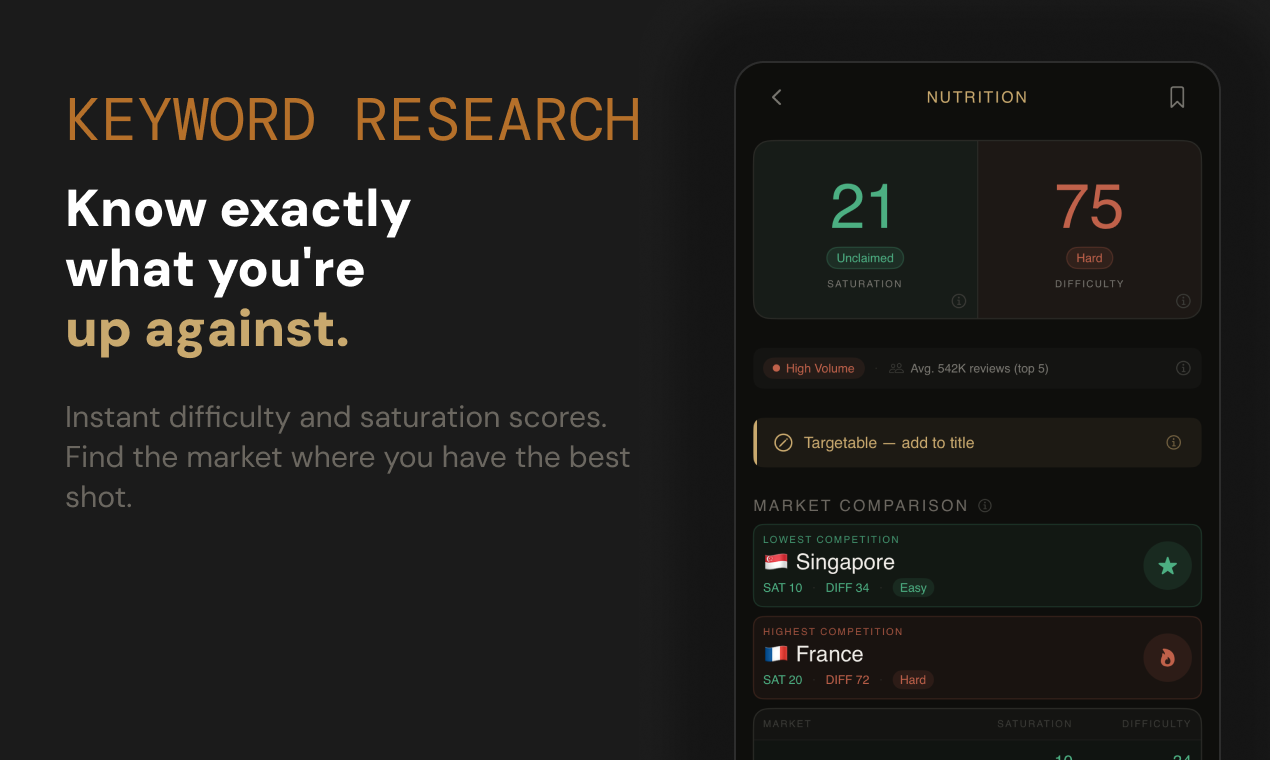Select the saturation score 21
1270x760 pixels.
862,207
